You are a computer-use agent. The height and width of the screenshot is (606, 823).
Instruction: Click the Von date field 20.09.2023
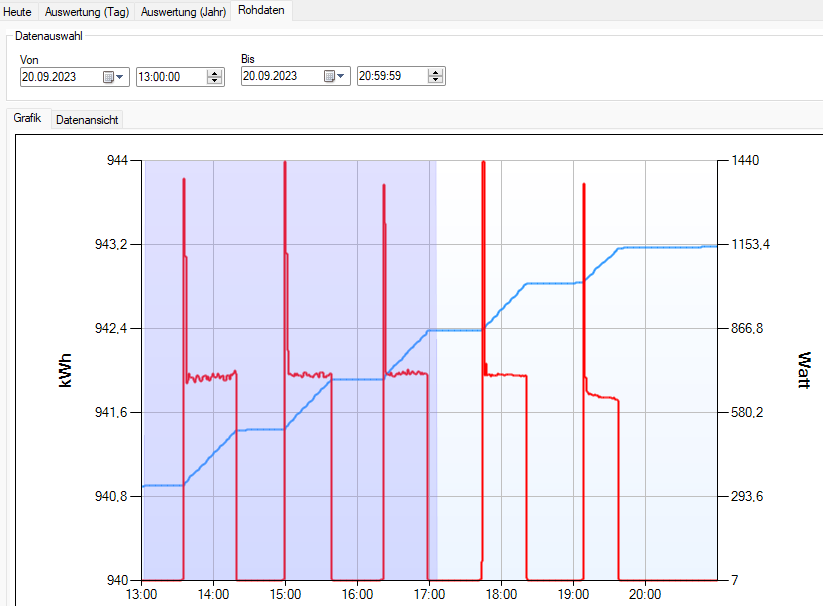(58, 77)
